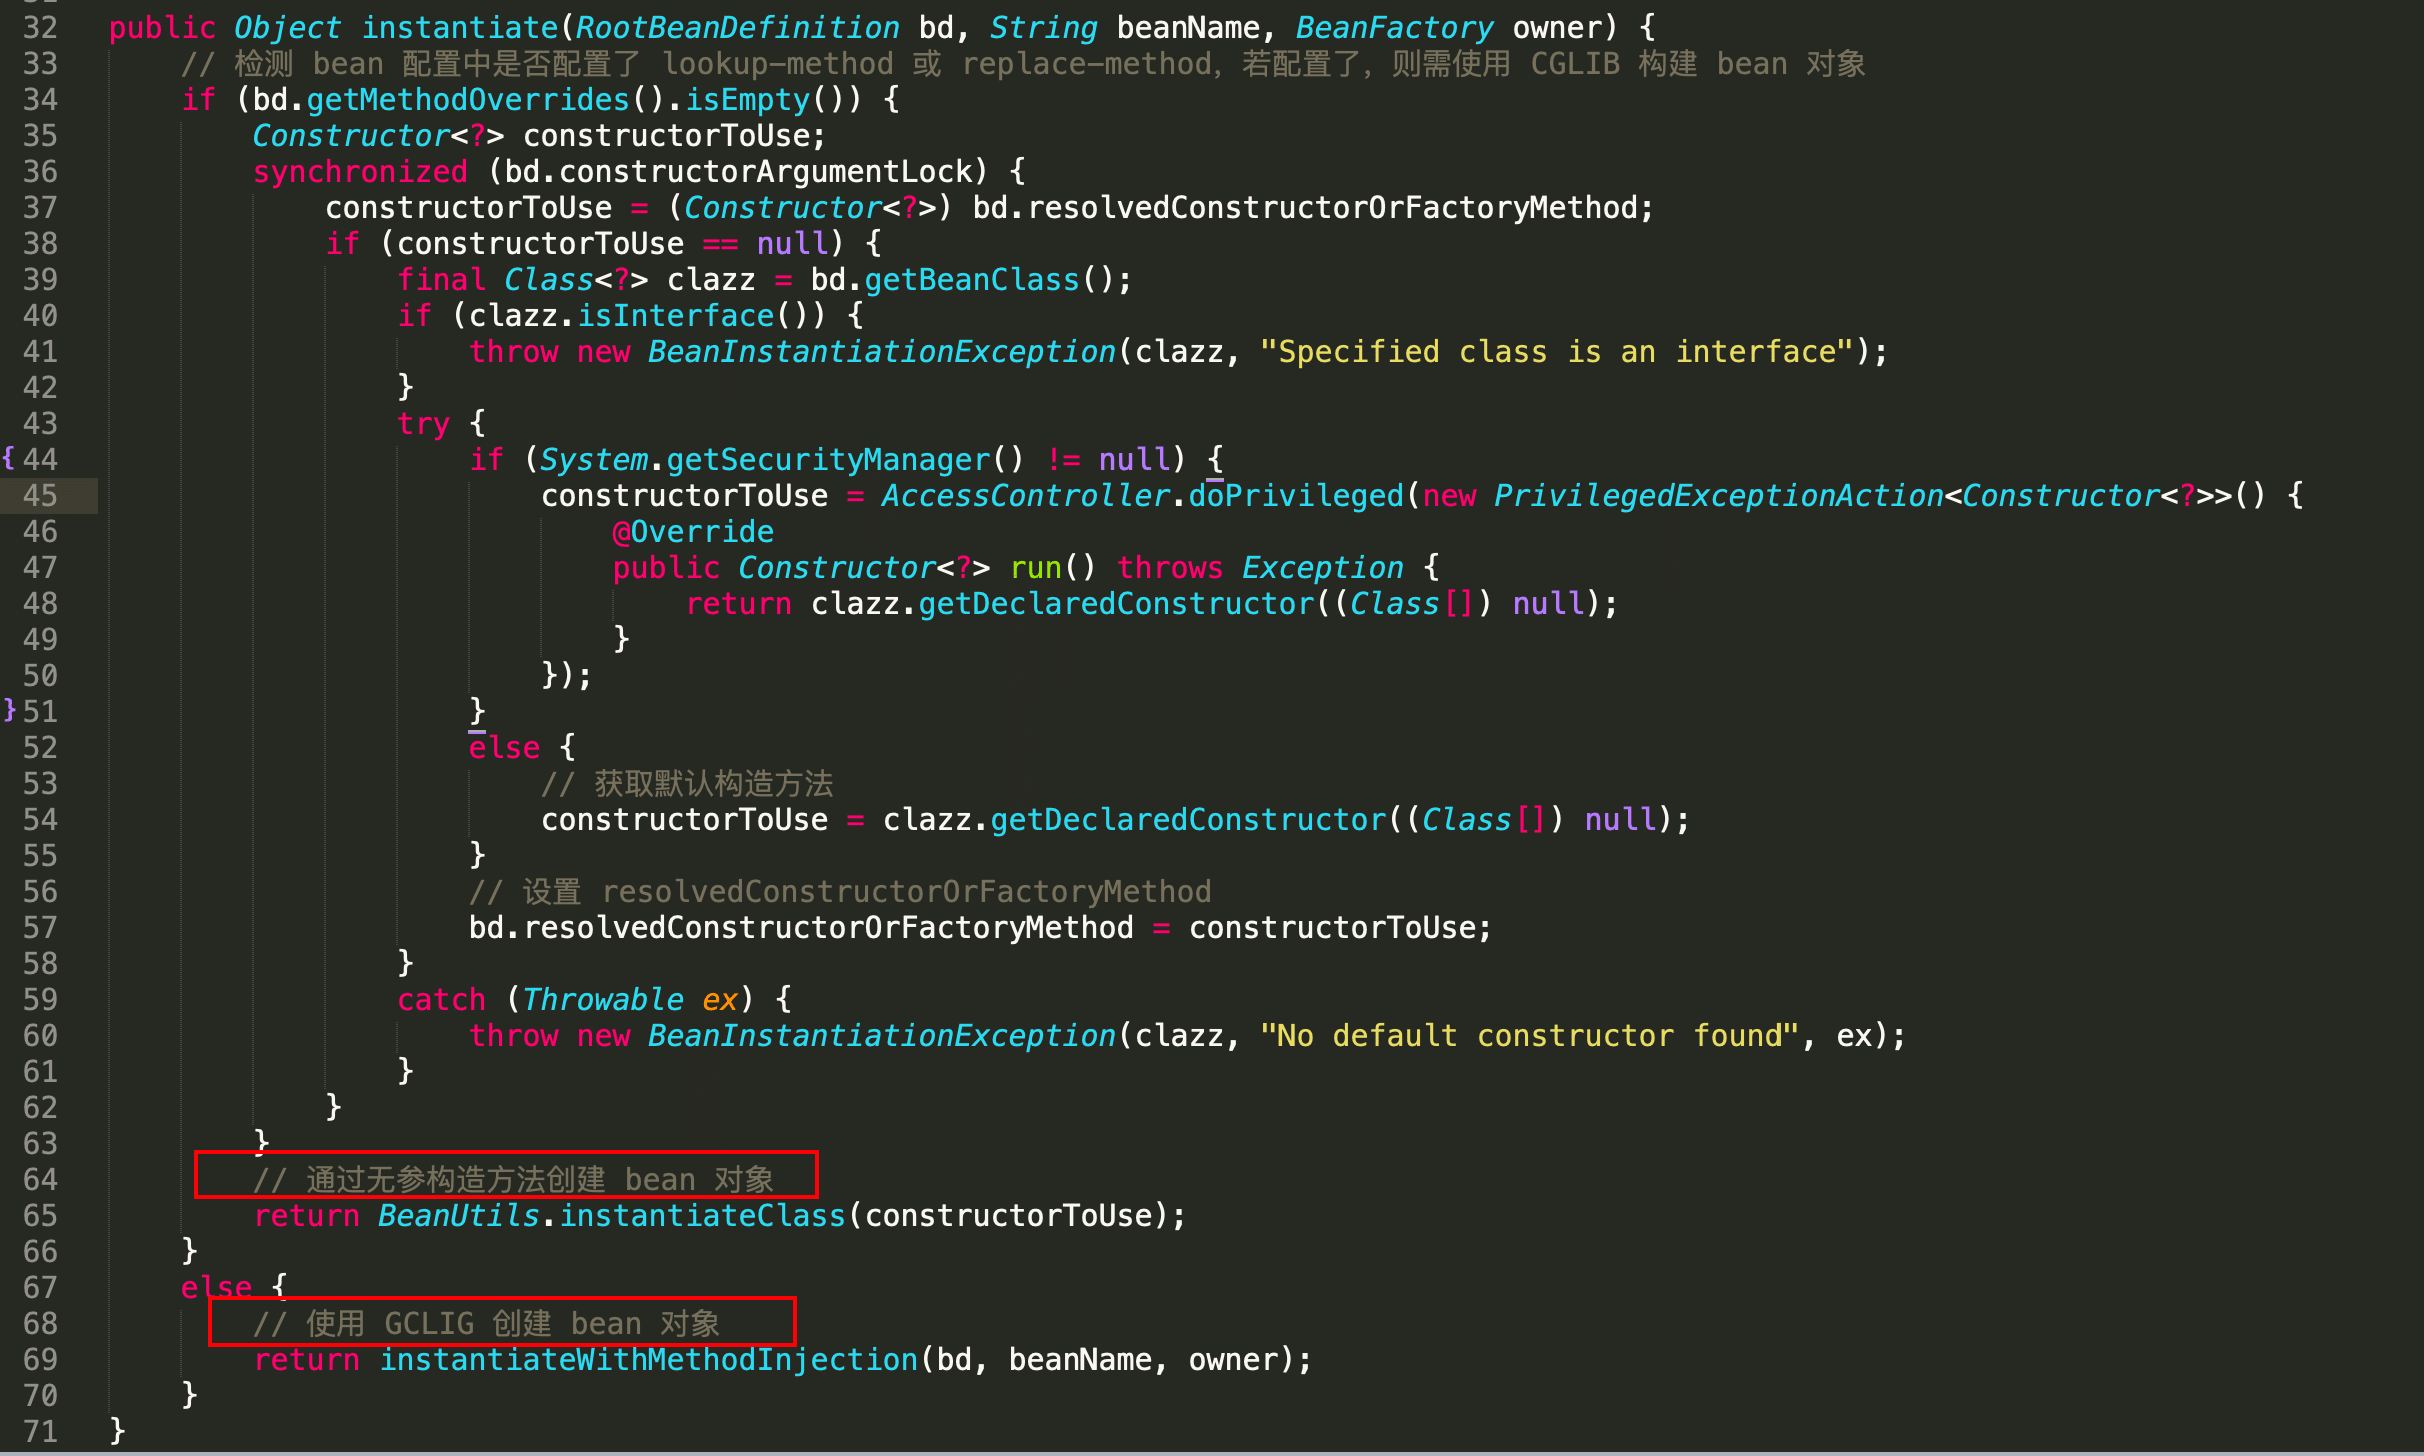Click the try keyword on line 43
The width and height of the screenshot is (2424, 1456).
click(x=423, y=423)
